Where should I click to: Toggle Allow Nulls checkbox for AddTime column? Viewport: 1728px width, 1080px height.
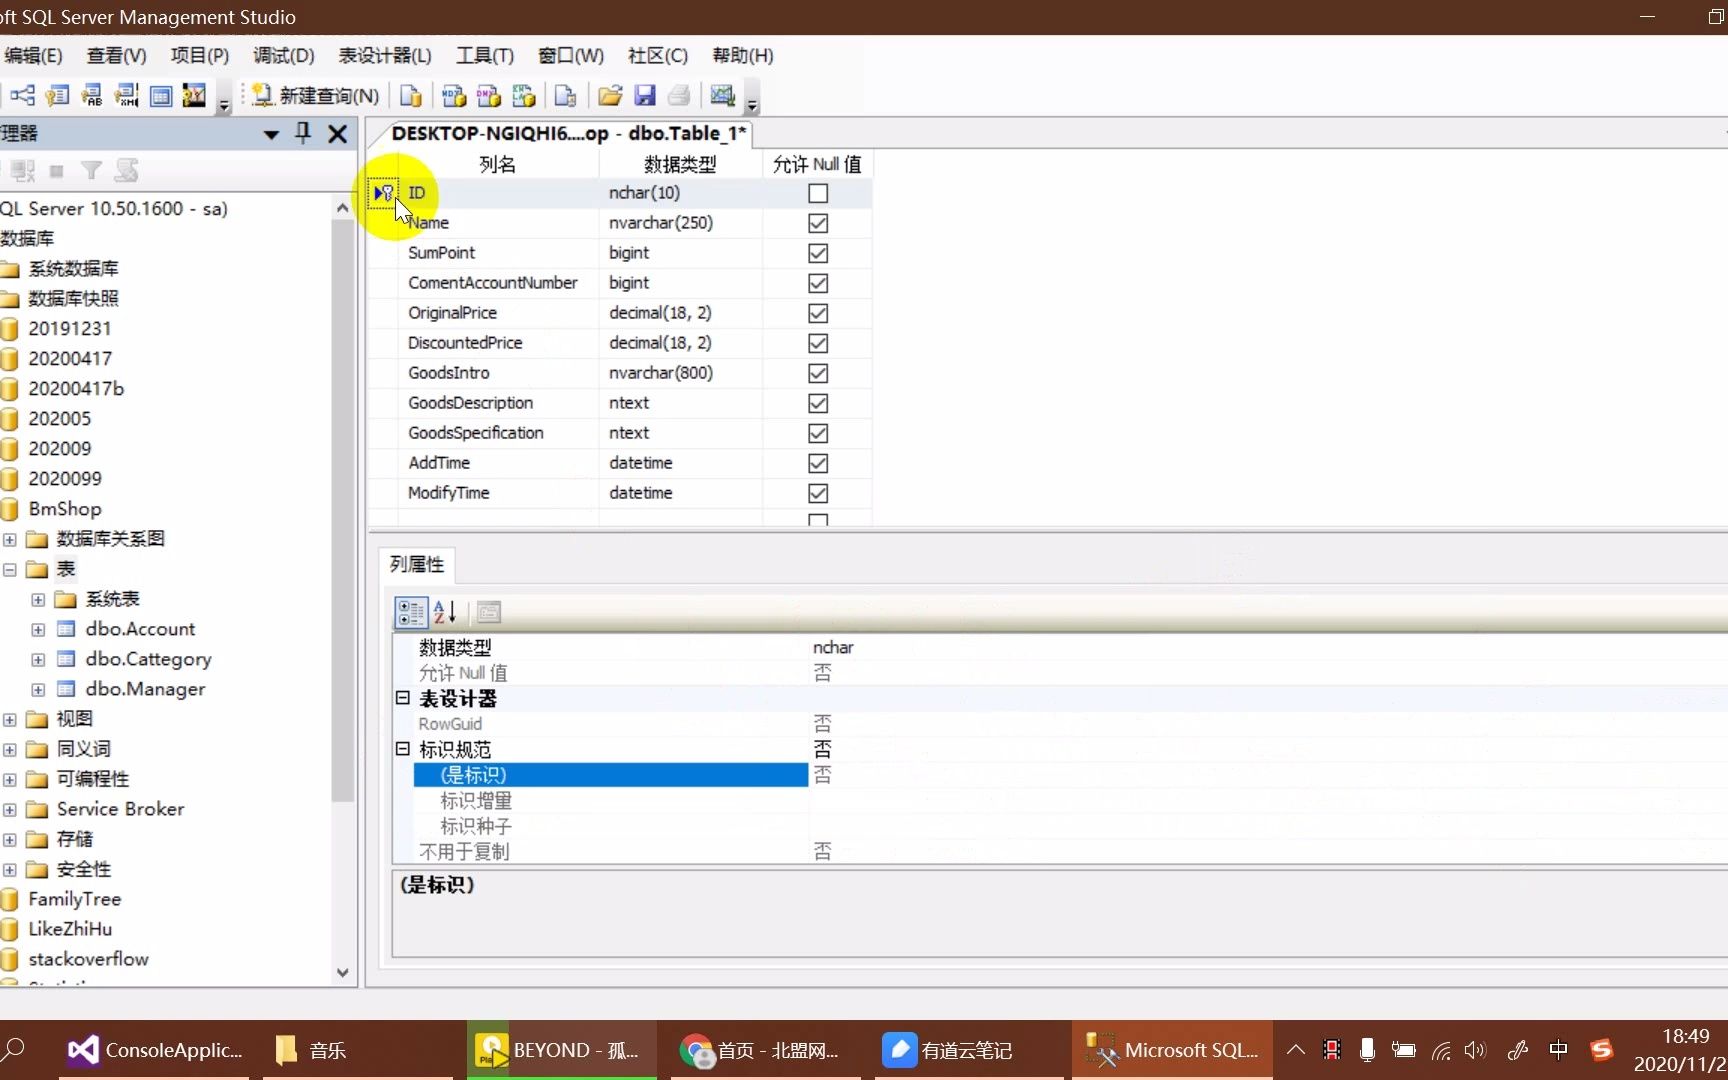click(x=818, y=463)
